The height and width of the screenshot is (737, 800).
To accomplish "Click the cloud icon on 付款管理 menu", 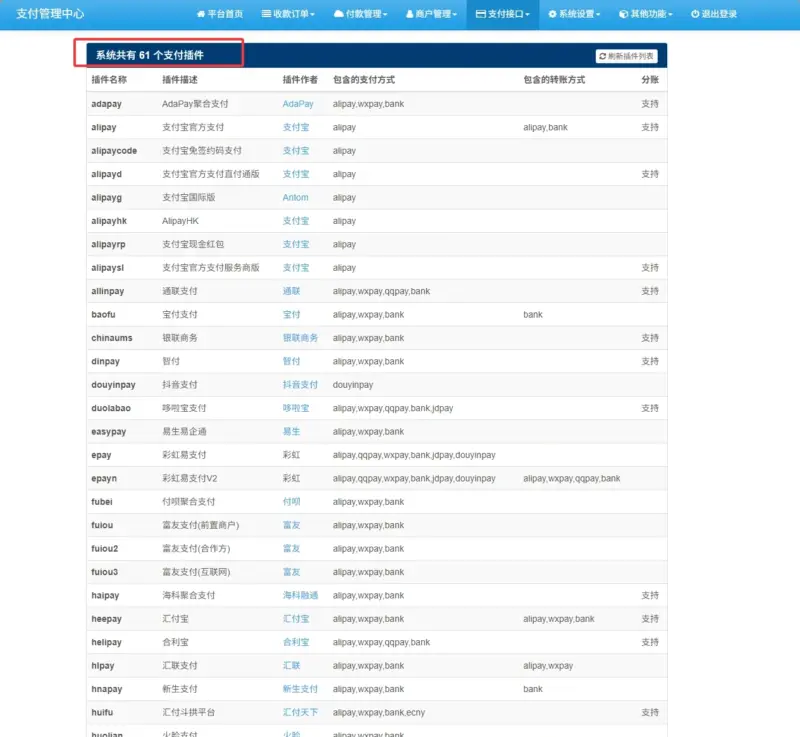I will tap(340, 15).
